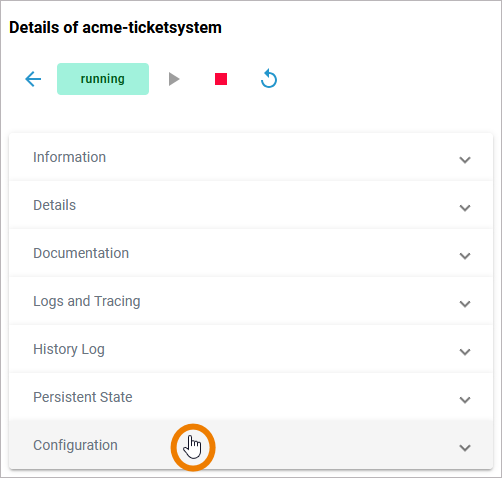502x478 pixels.
Task: Open the Persistent State label
Action: 83,397
